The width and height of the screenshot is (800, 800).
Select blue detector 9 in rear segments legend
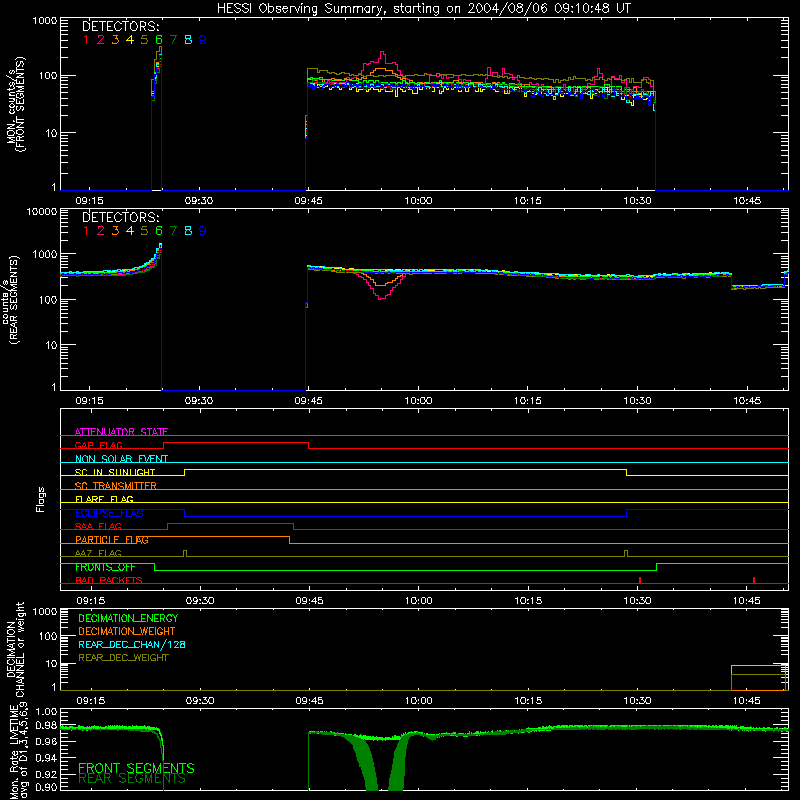coord(203,231)
